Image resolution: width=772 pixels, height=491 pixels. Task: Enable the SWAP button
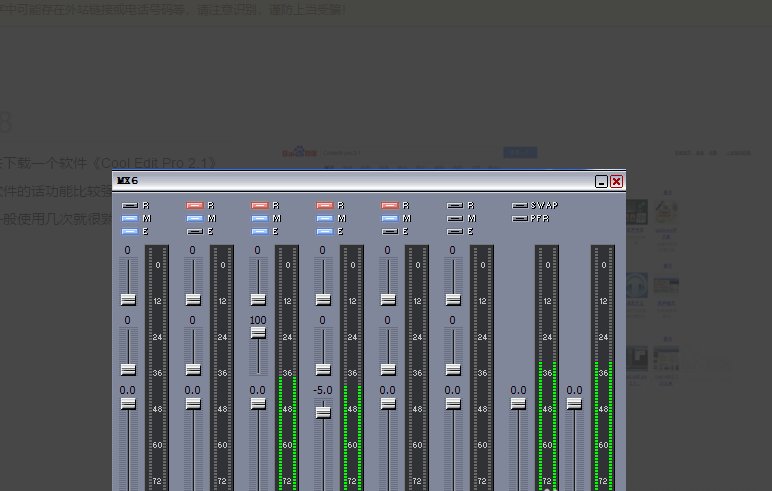point(520,205)
